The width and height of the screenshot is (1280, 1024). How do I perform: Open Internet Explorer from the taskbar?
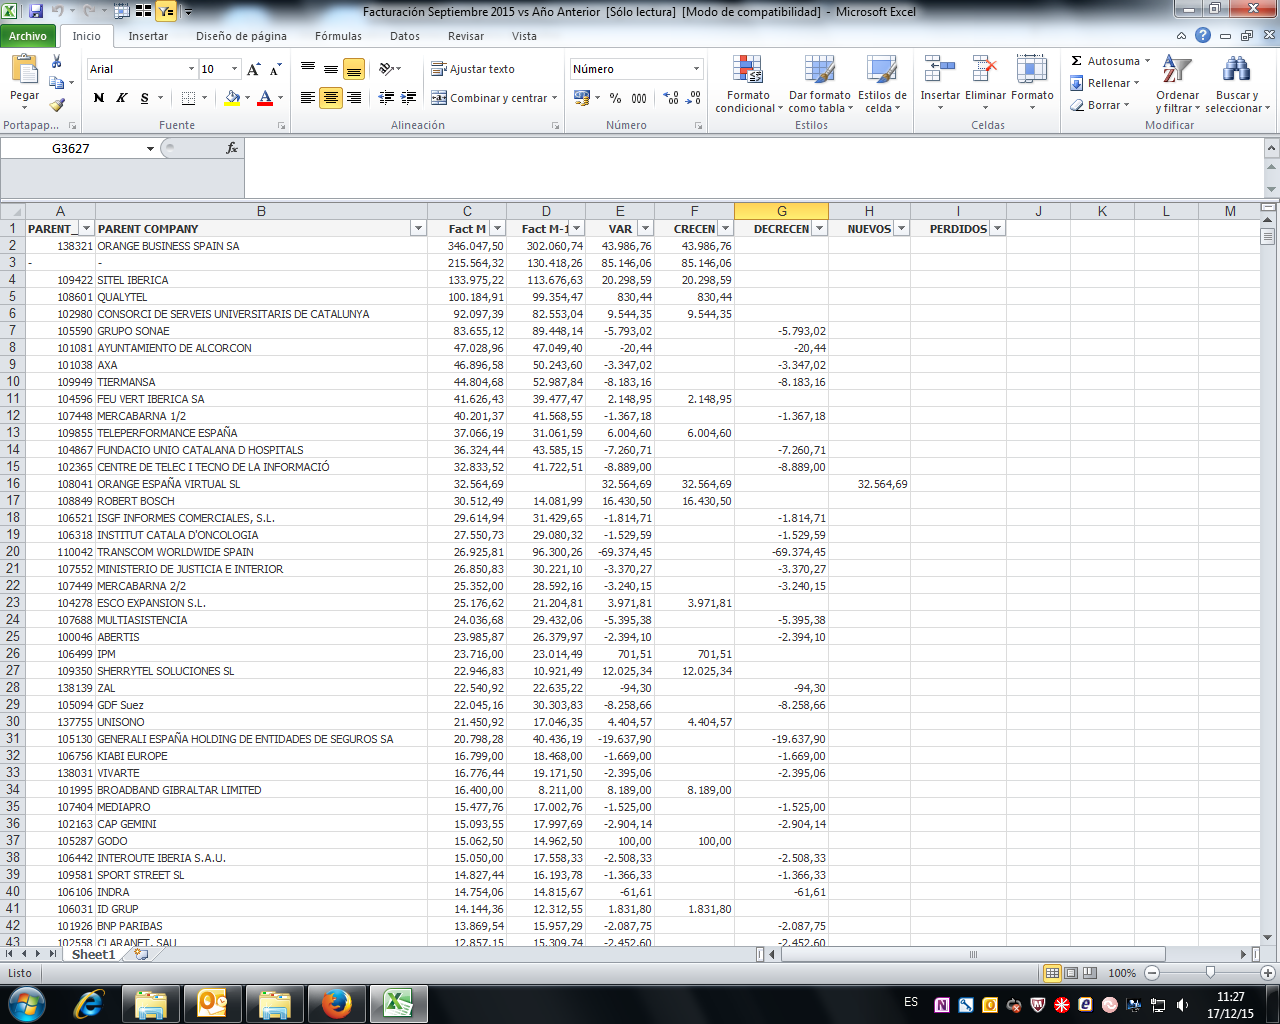89,1003
